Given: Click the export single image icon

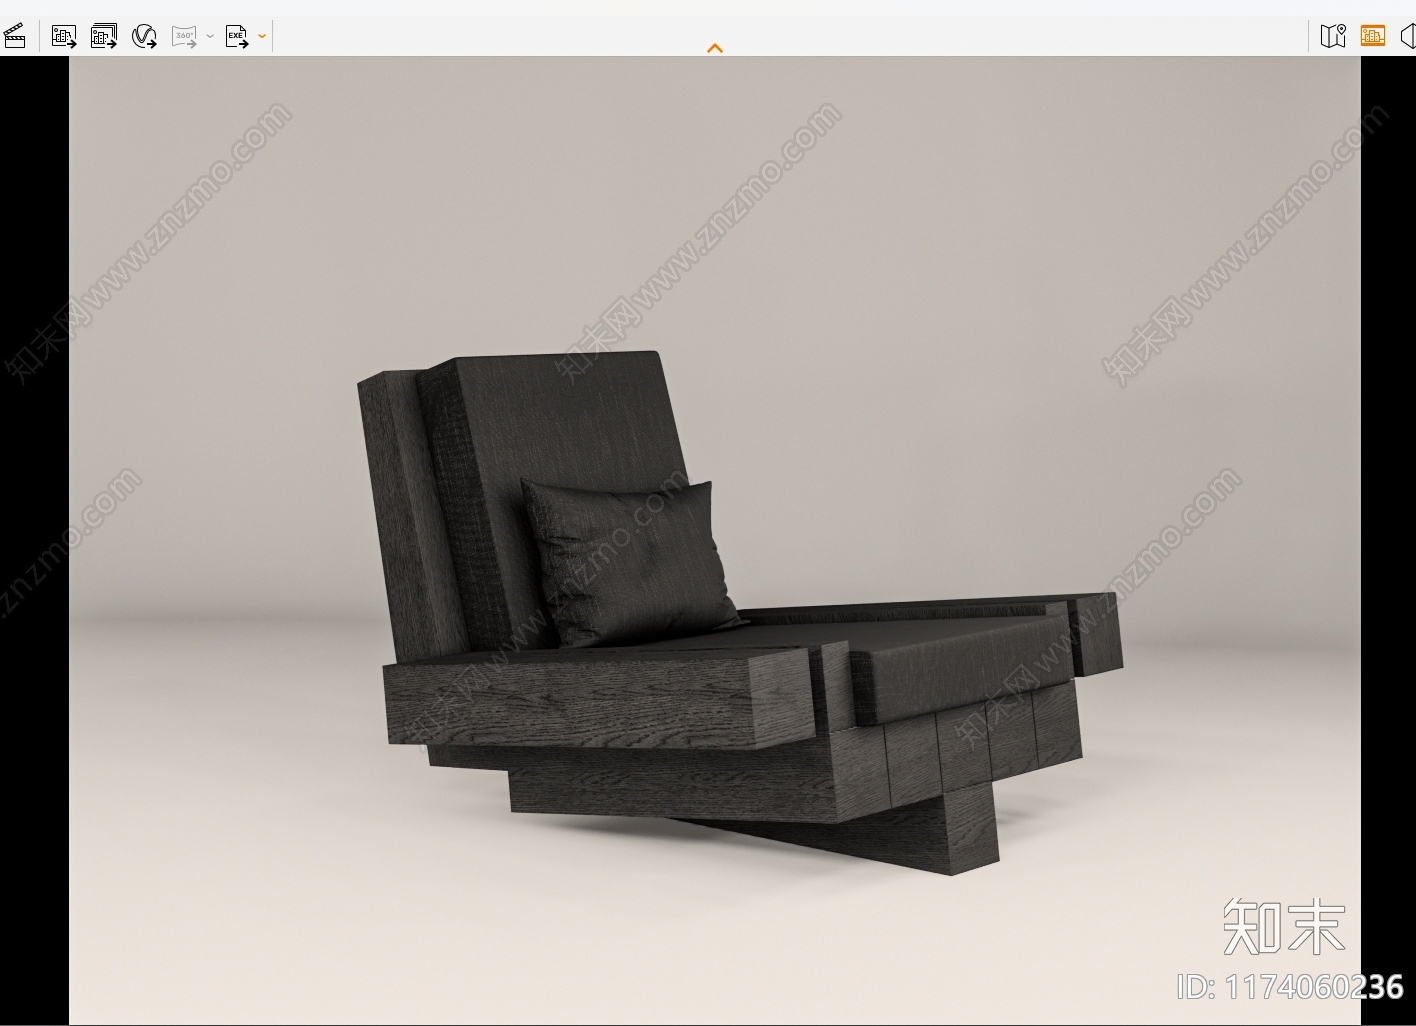Looking at the screenshot, I should [x=64, y=36].
